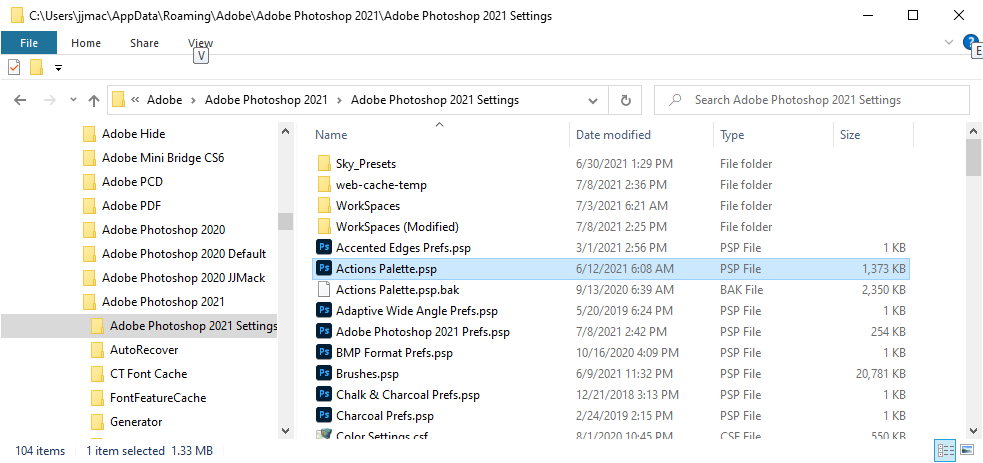
Task: Select Adaptive Wide Angle Prefs.psp icon
Action: coord(324,311)
